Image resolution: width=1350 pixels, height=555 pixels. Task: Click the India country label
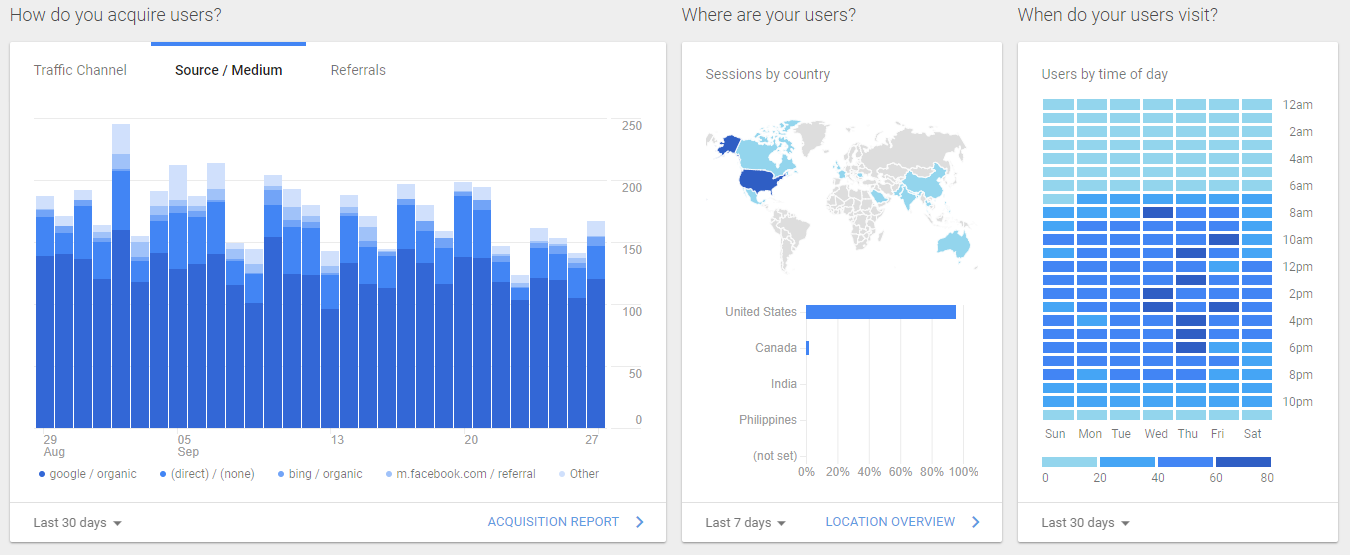pyautogui.click(x=784, y=384)
